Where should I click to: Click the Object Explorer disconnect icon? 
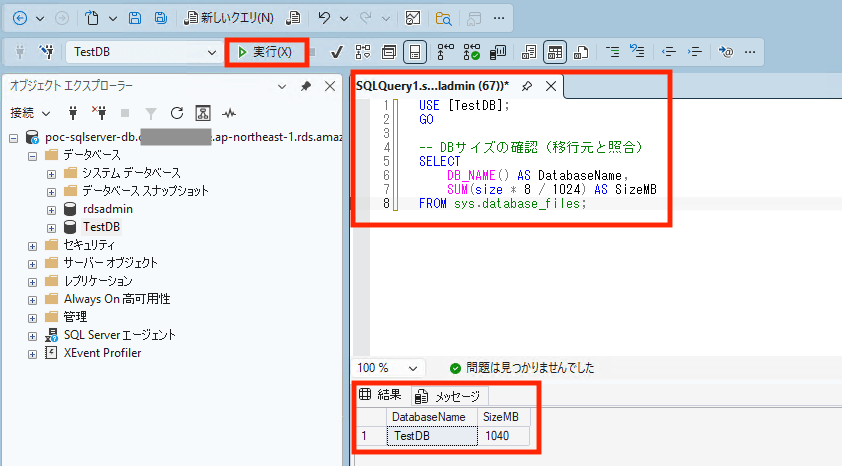(x=99, y=113)
